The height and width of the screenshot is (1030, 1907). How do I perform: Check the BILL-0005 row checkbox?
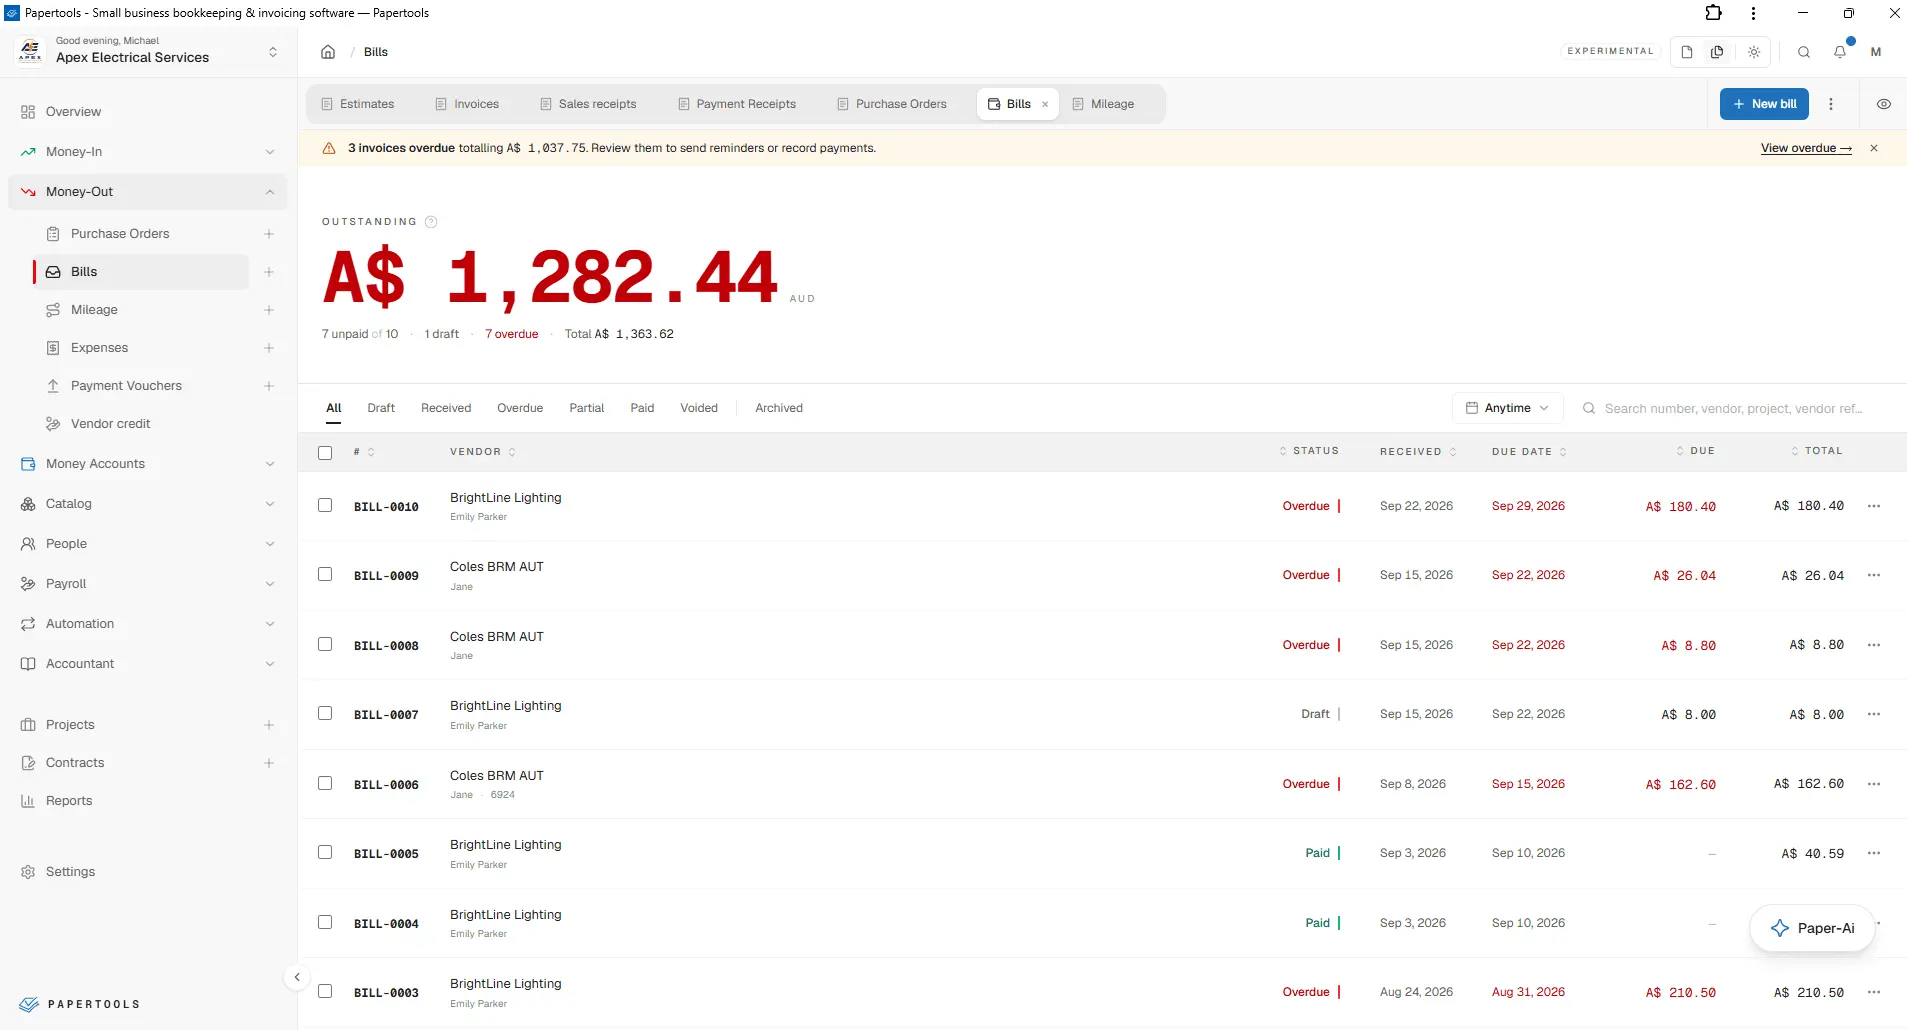click(325, 852)
